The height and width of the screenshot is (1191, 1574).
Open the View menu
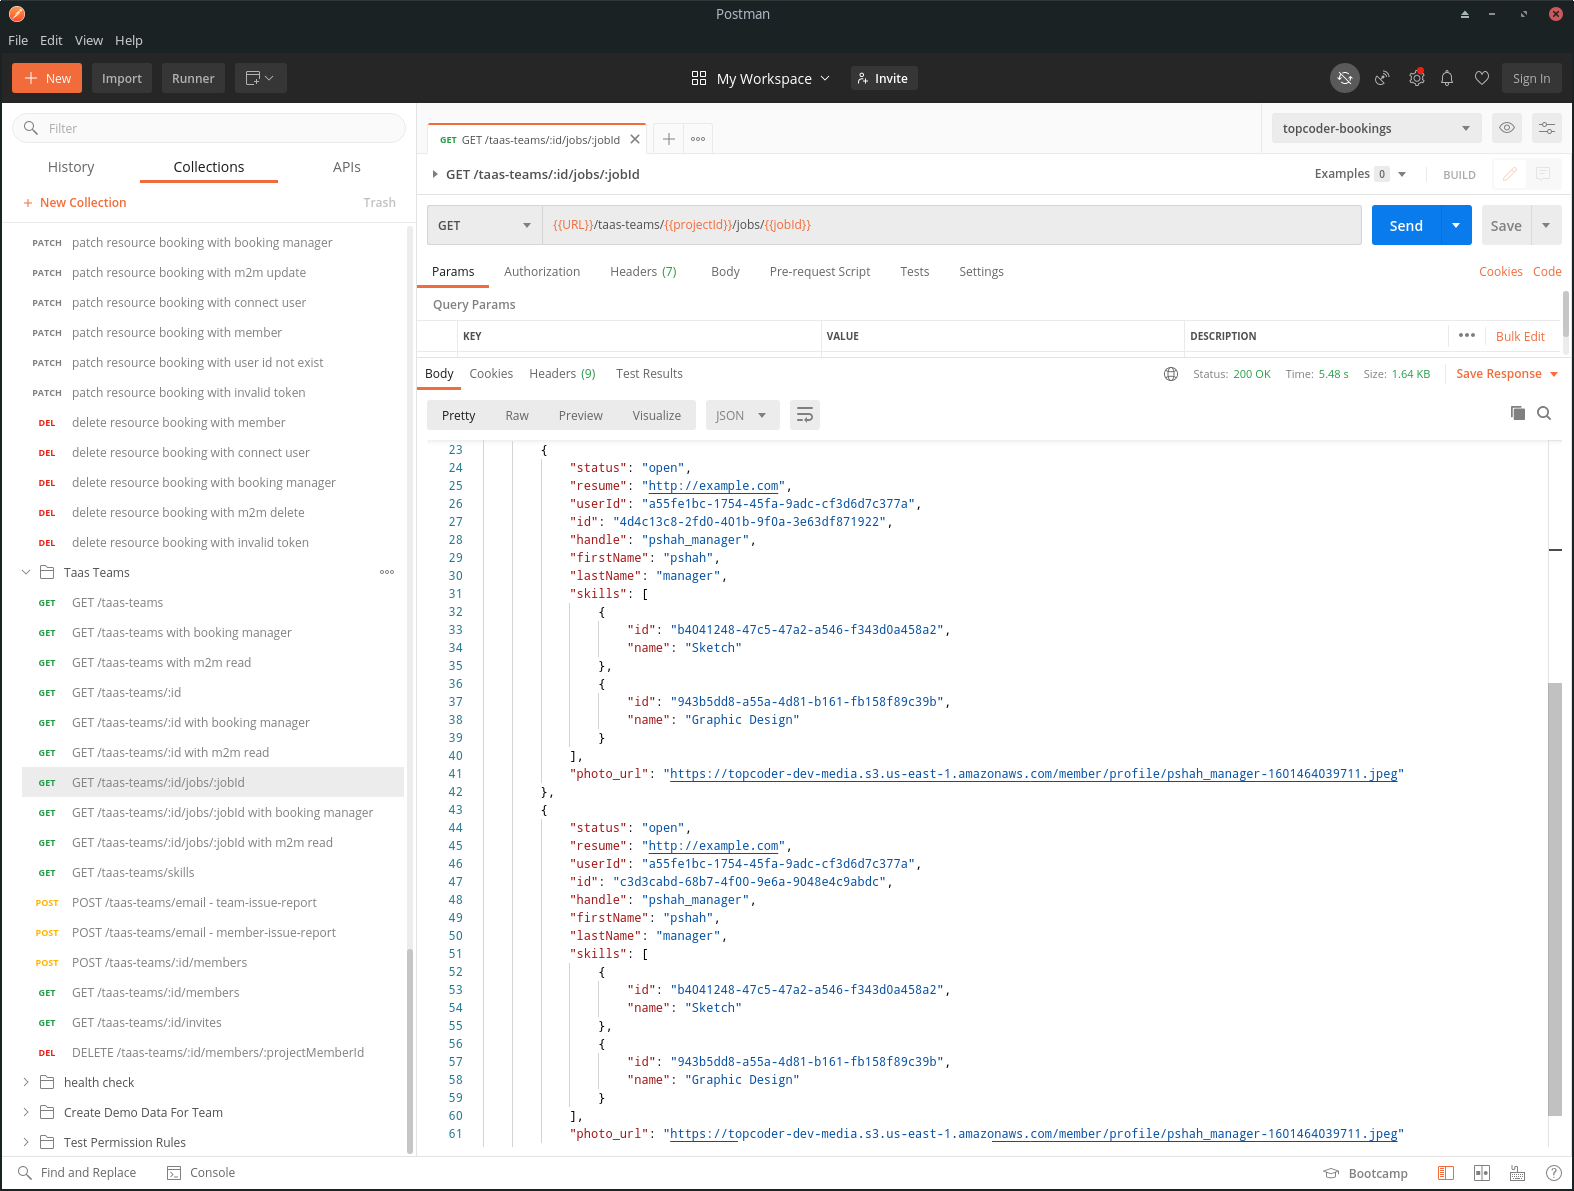coord(89,40)
